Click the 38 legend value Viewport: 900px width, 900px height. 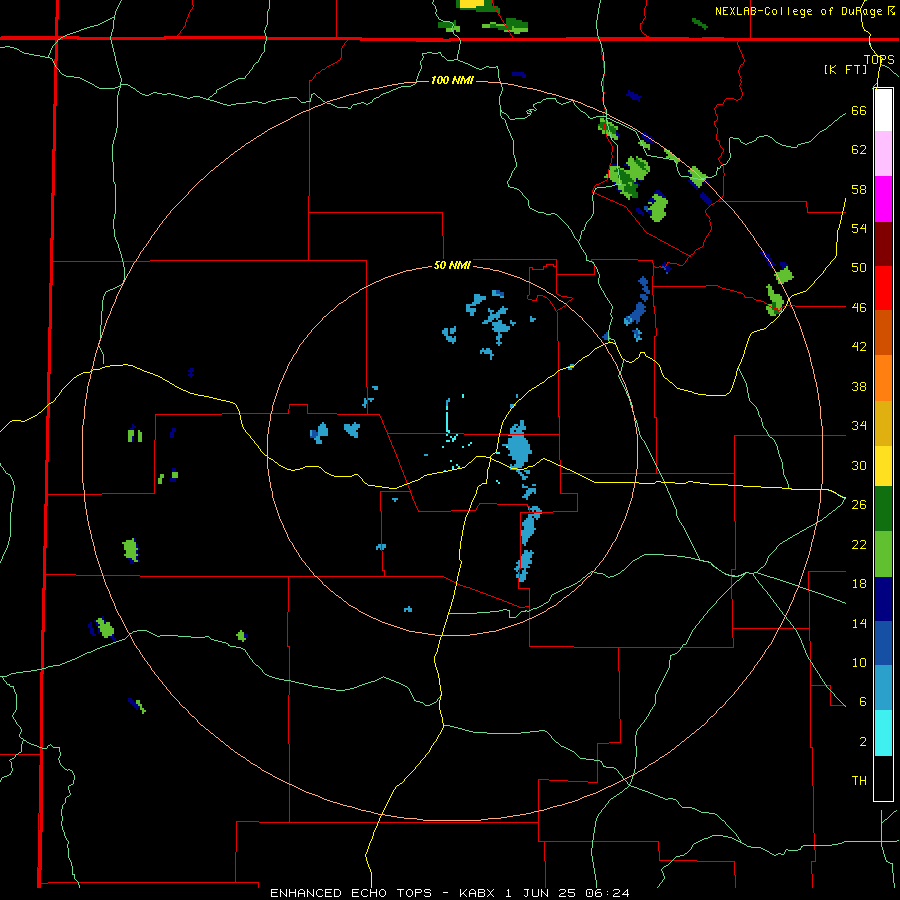[x=859, y=386]
